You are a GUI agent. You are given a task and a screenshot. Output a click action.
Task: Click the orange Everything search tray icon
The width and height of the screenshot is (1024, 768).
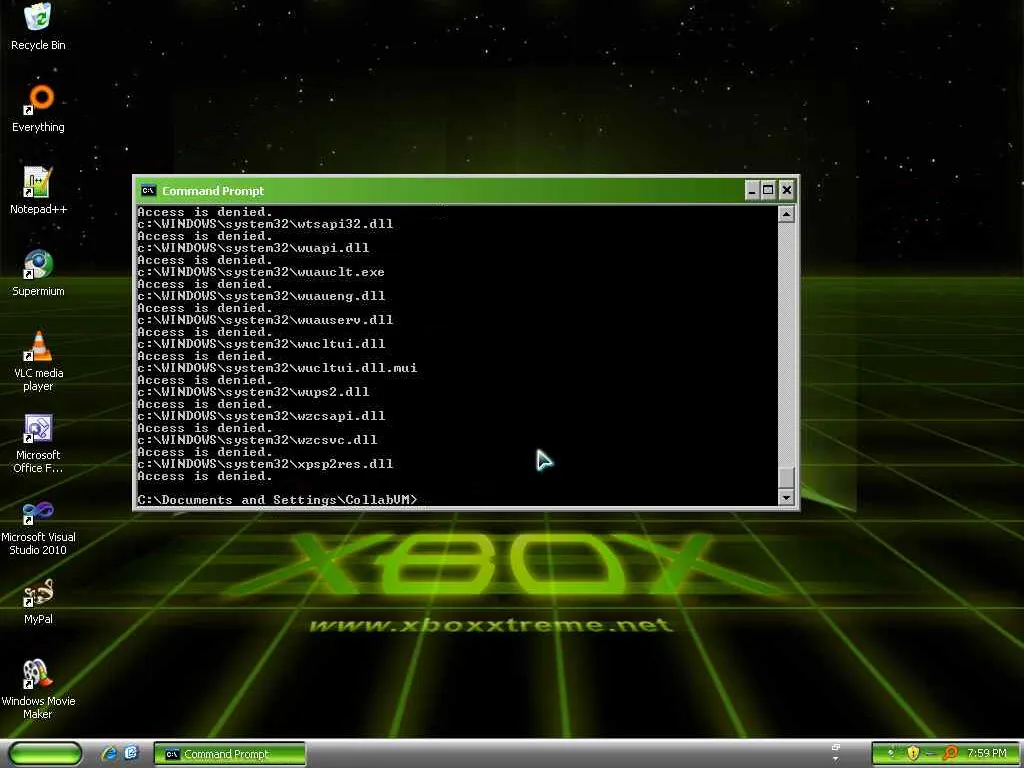tap(950, 754)
